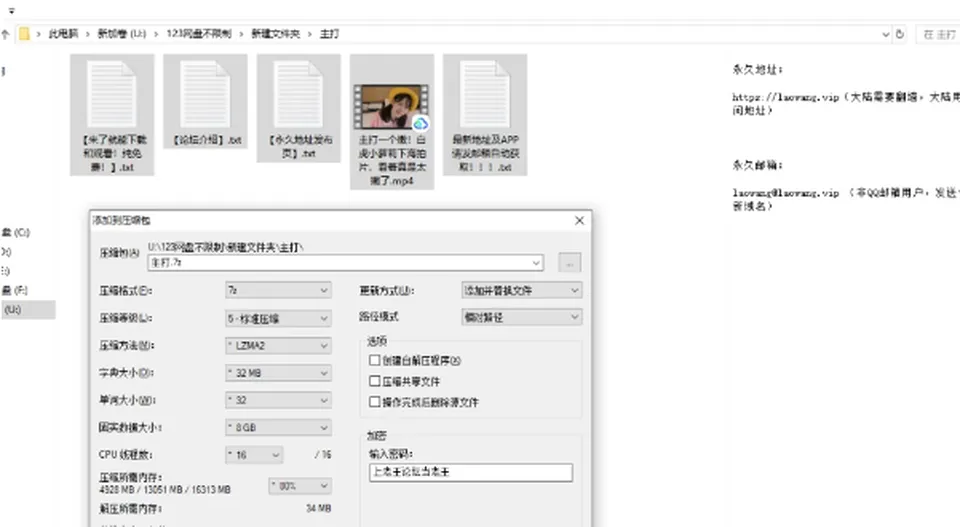Click the refresh icon next to the address bar
Image resolution: width=960 pixels, height=527 pixels.
[x=899, y=34]
